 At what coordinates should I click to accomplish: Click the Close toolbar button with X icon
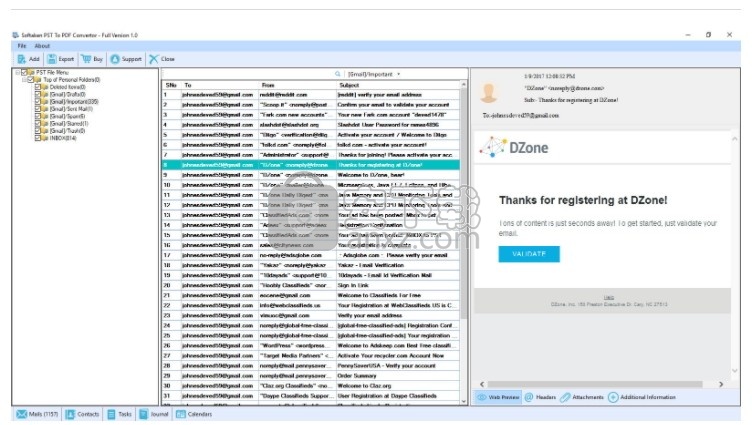[162, 59]
